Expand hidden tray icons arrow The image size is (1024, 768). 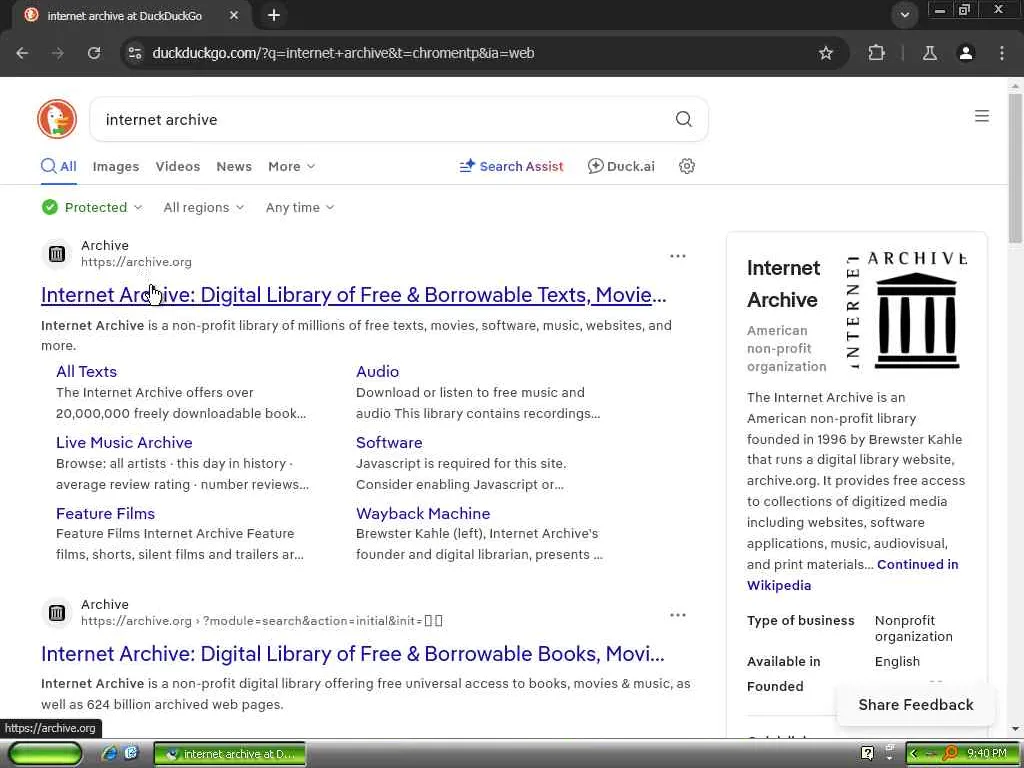[x=913, y=754]
